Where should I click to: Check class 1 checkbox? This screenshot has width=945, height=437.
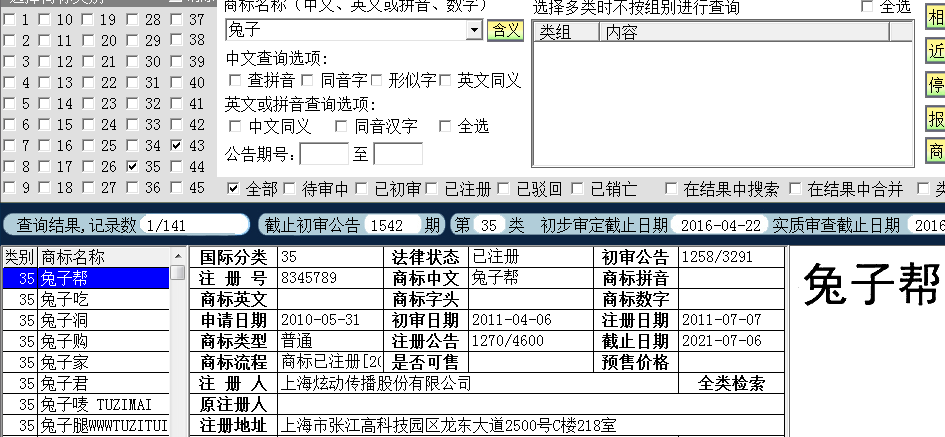8,19
